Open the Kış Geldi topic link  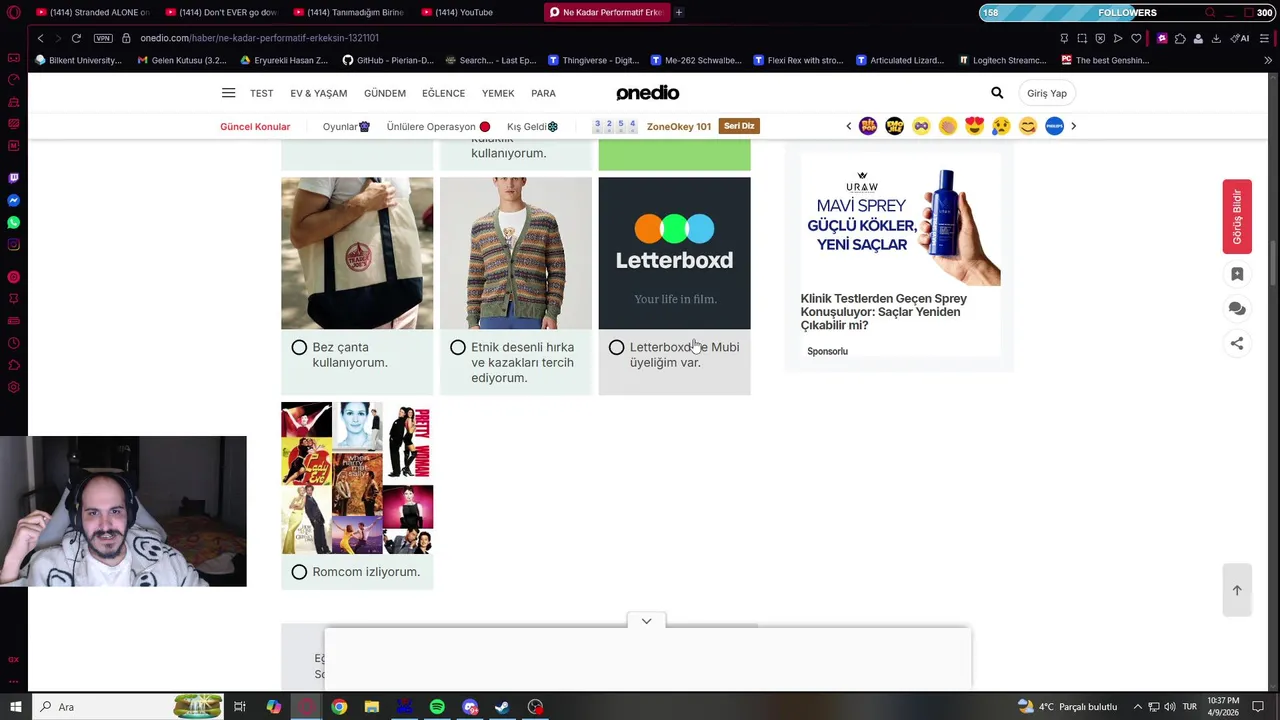(x=532, y=127)
